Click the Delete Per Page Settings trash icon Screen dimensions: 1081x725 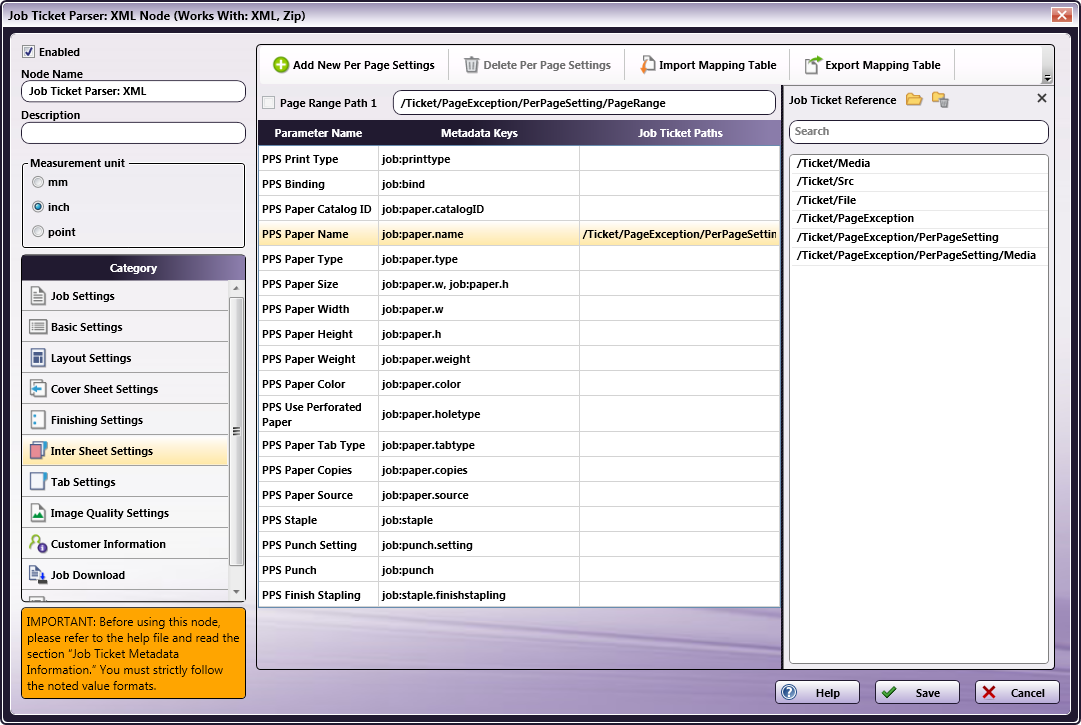point(472,65)
